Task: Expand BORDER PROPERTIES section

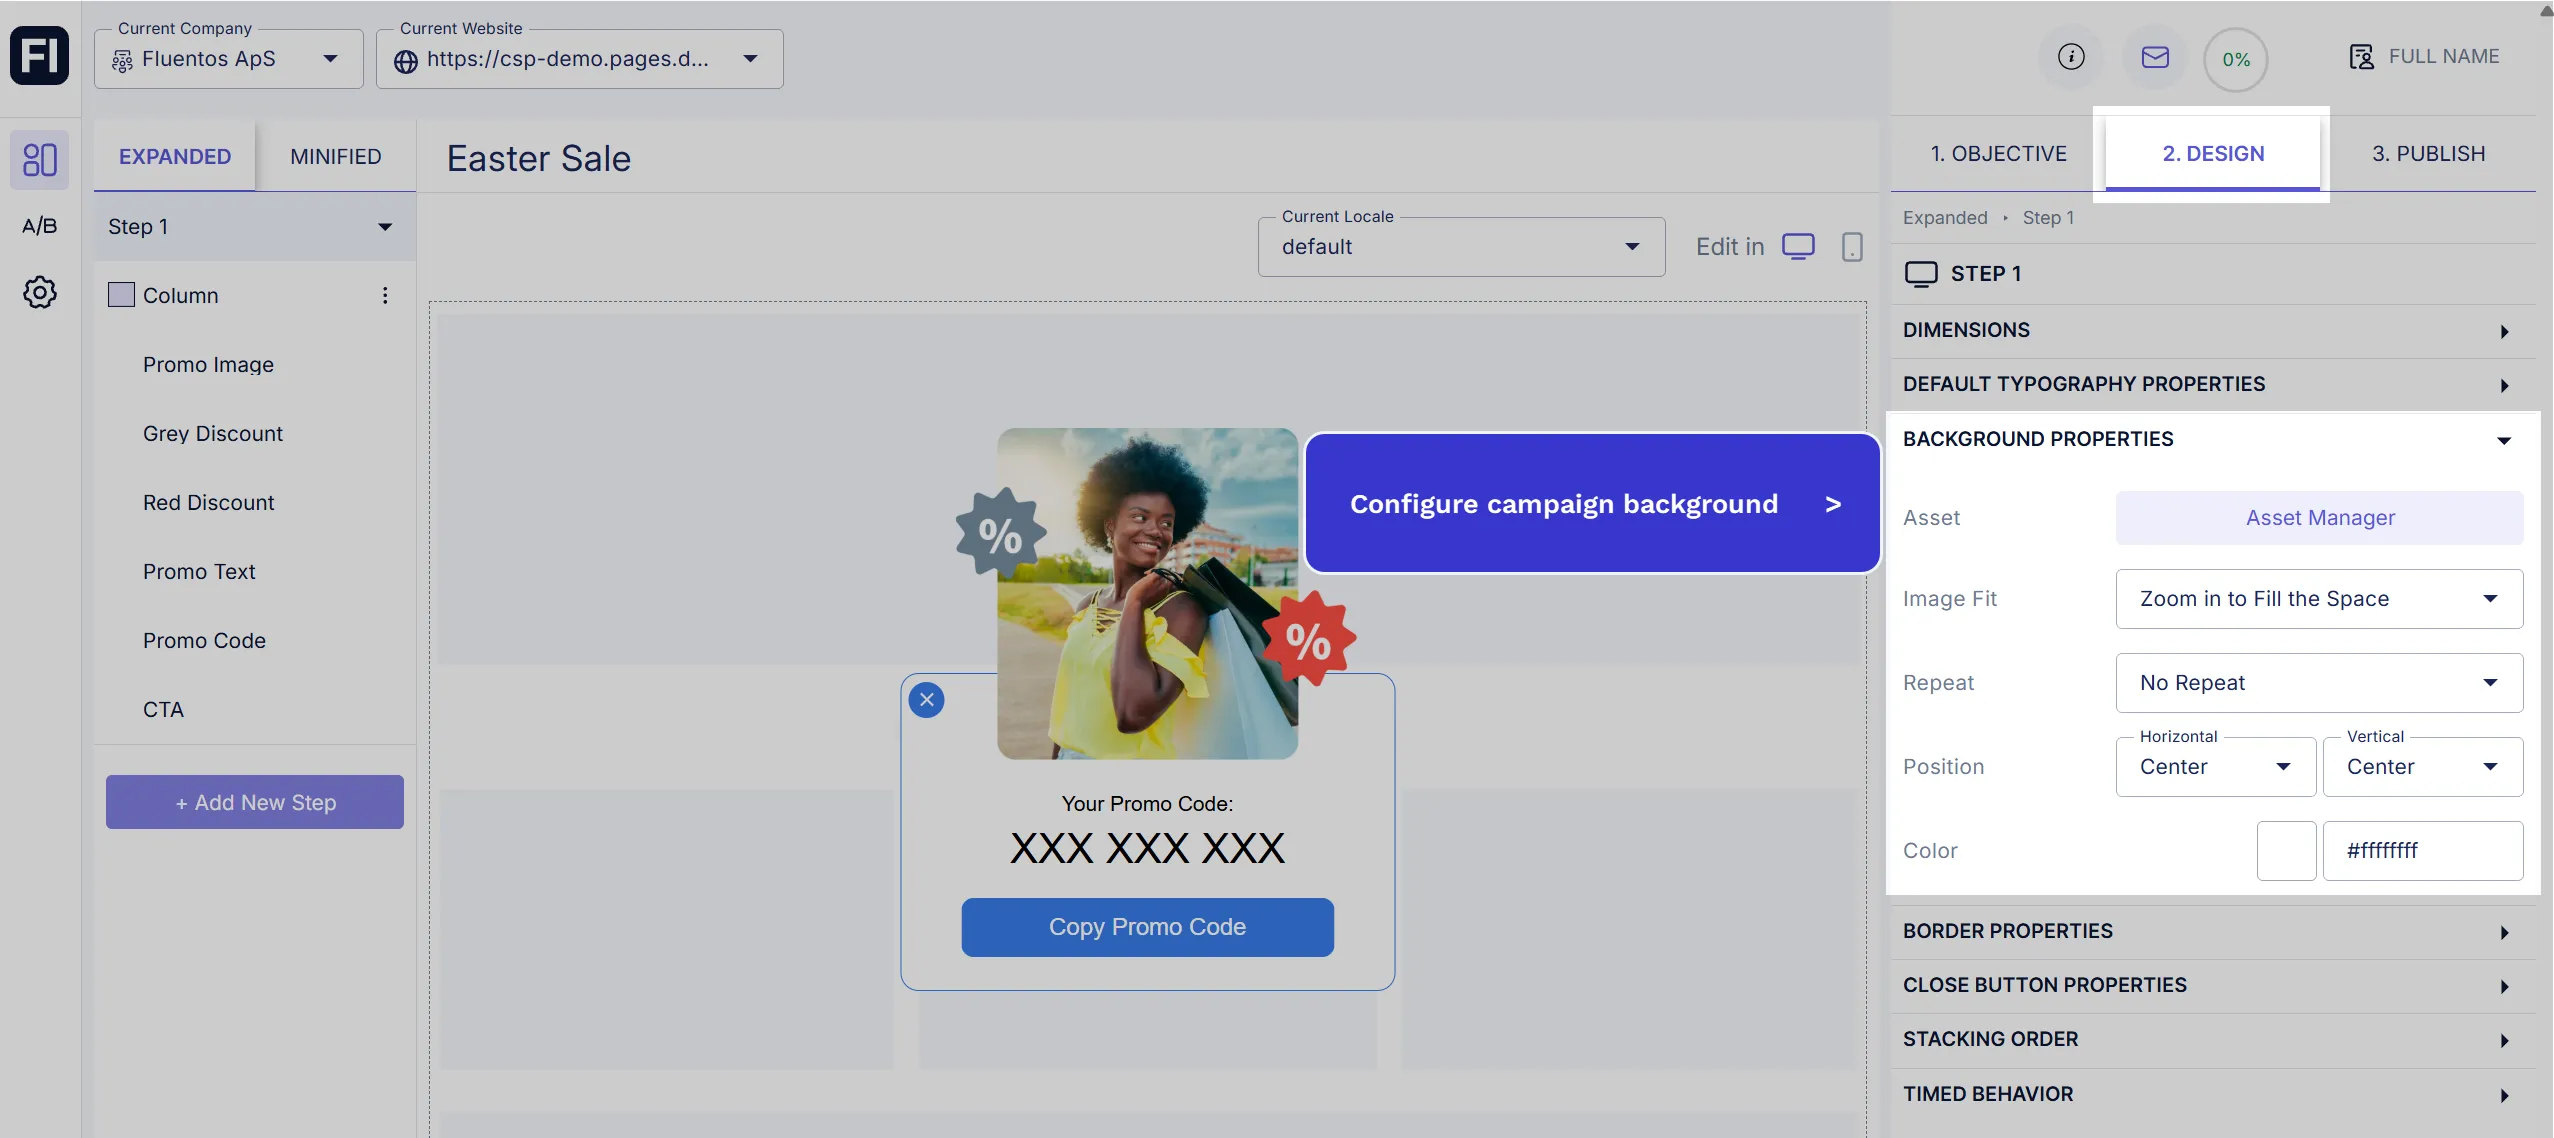Action: (x=2212, y=932)
